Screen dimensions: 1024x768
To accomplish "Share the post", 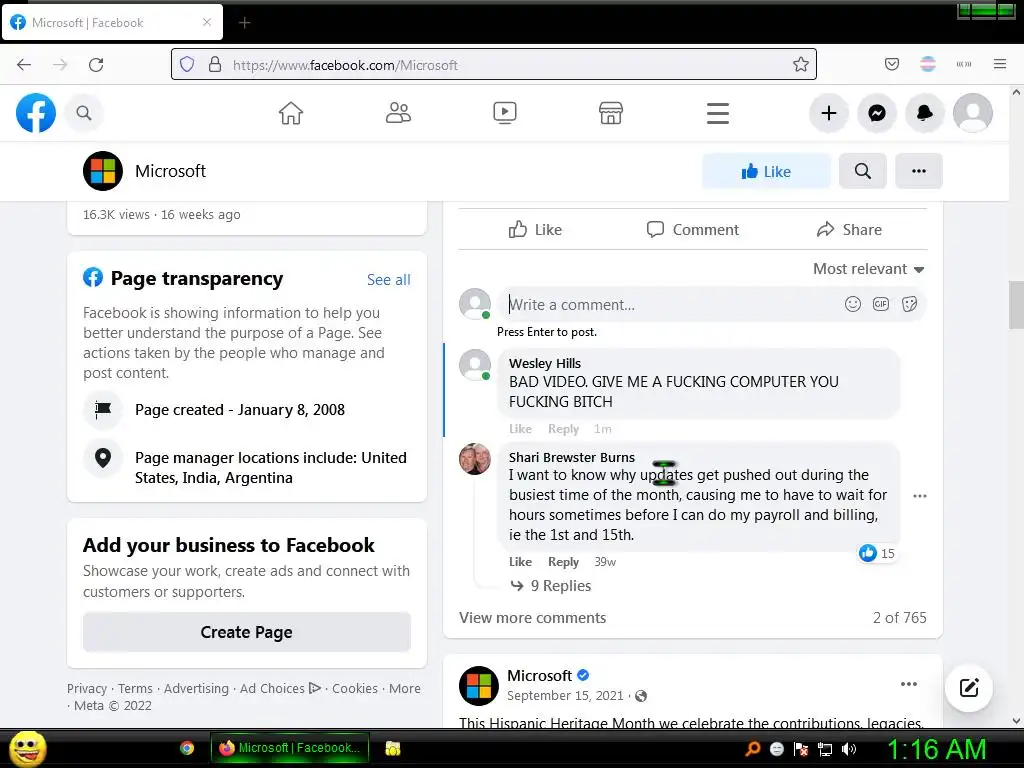I will 849,229.
